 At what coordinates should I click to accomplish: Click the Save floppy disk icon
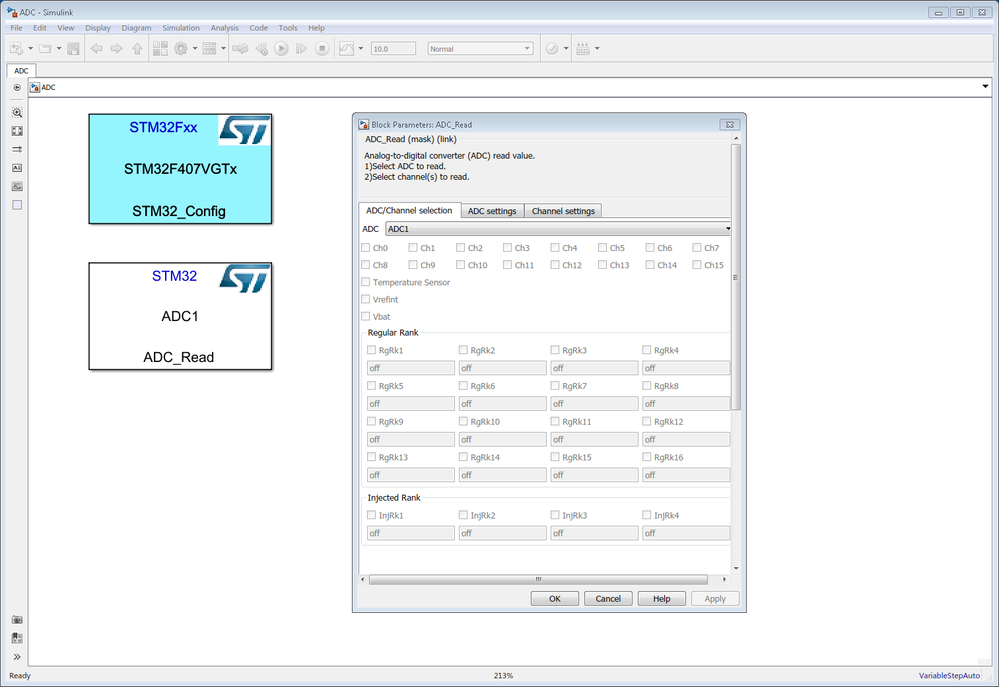73,48
